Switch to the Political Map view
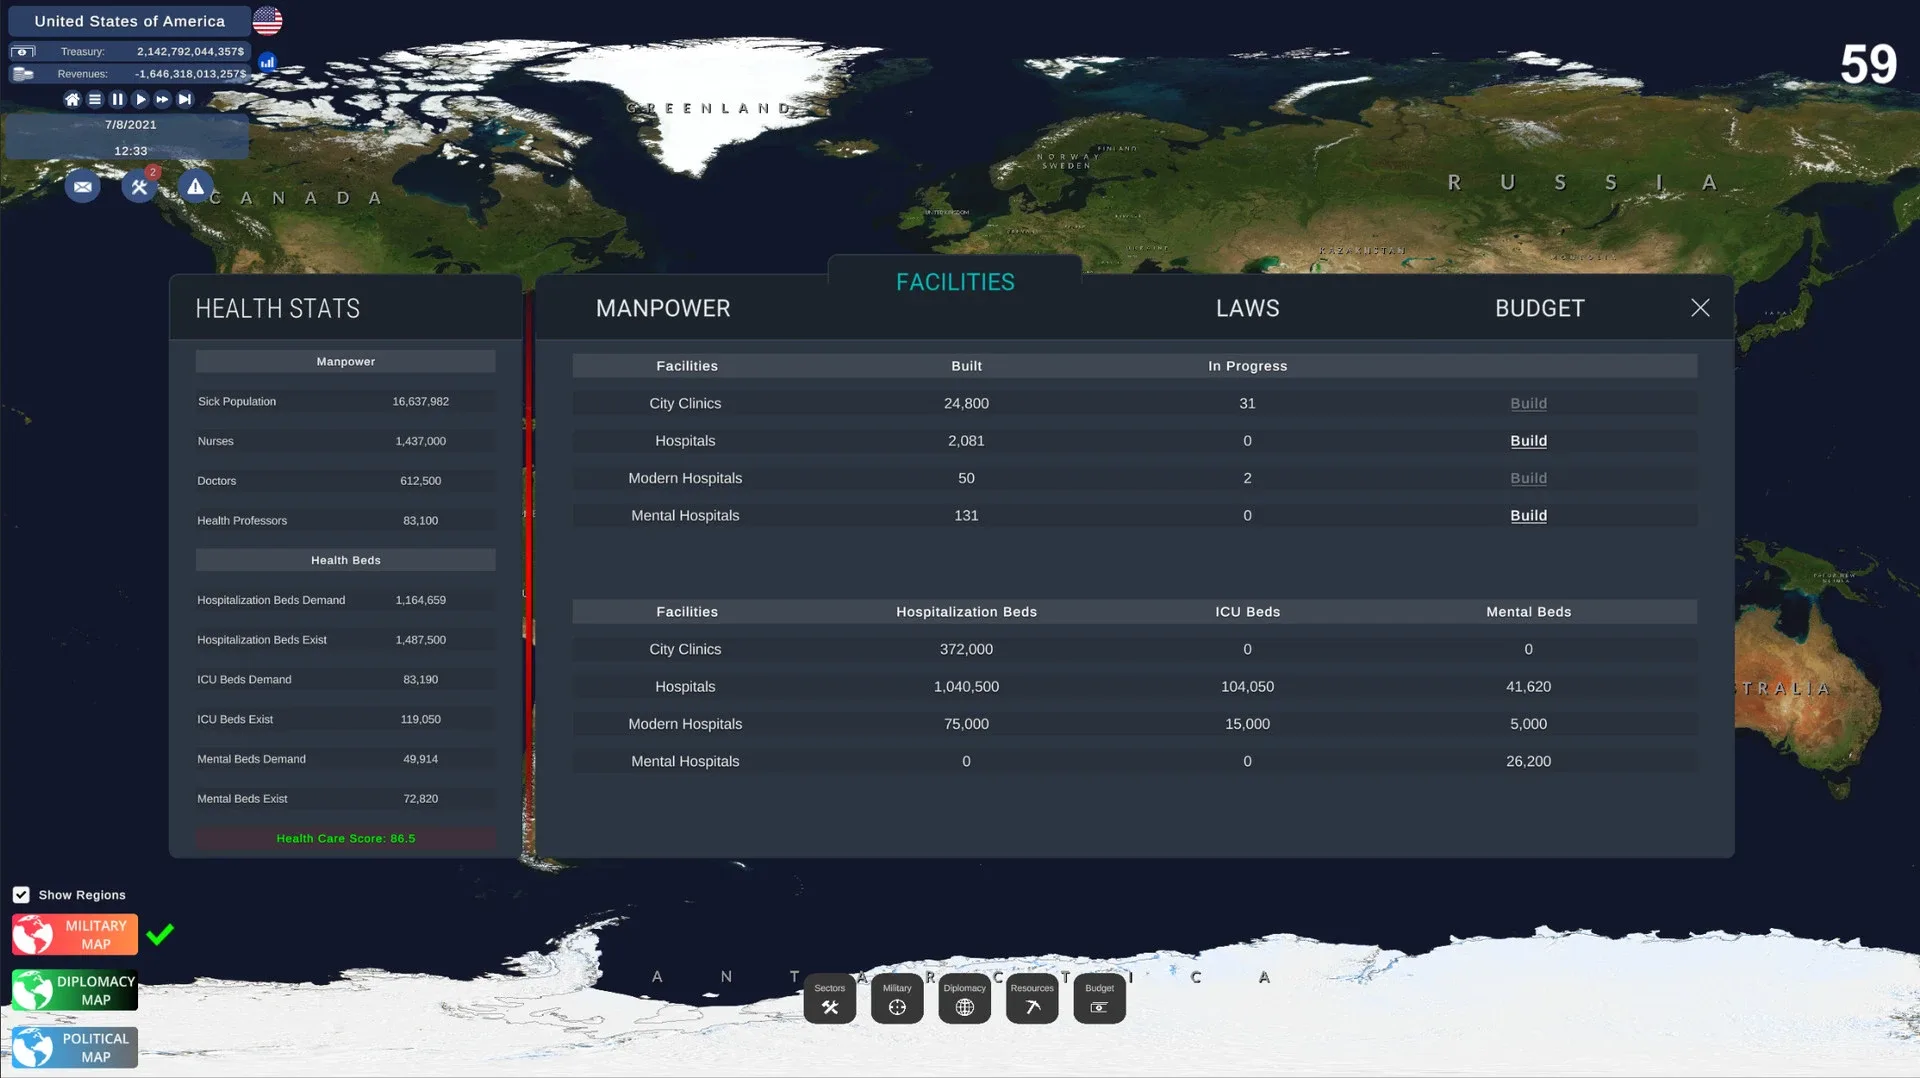 (x=75, y=1047)
